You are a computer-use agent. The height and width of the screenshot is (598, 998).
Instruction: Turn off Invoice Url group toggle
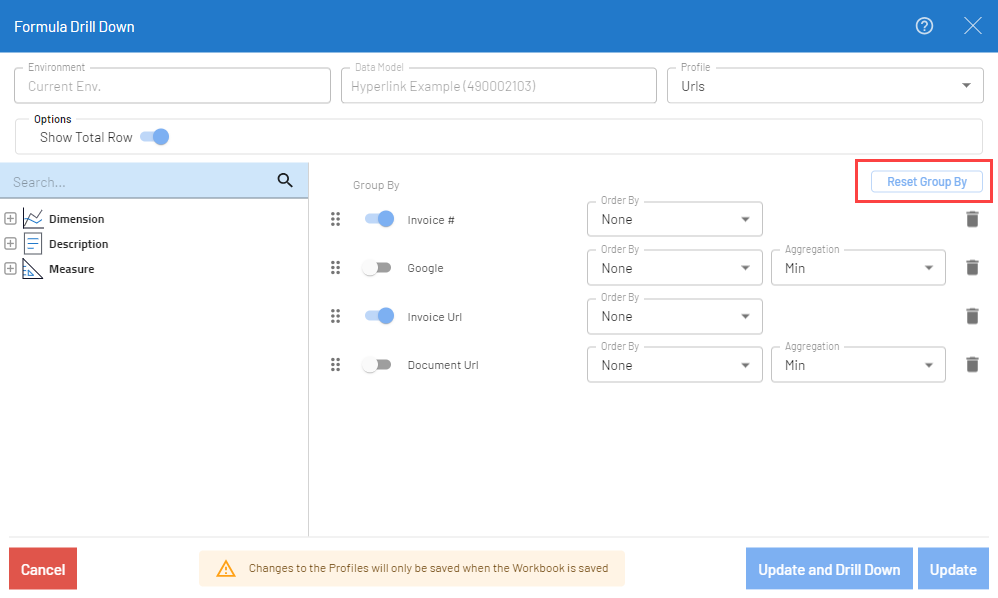379,316
